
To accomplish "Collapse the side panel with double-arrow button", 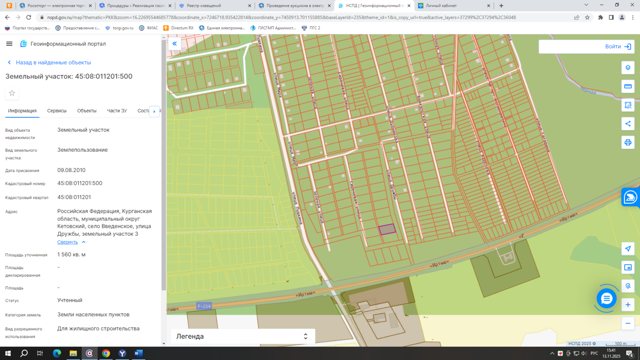I will 175,43.
